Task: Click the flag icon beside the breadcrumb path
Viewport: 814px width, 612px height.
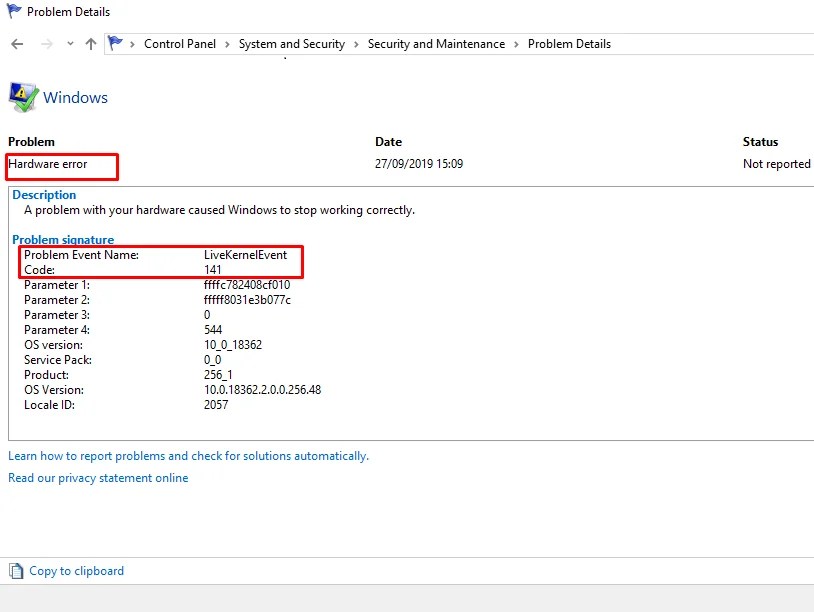Action: click(x=115, y=43)
